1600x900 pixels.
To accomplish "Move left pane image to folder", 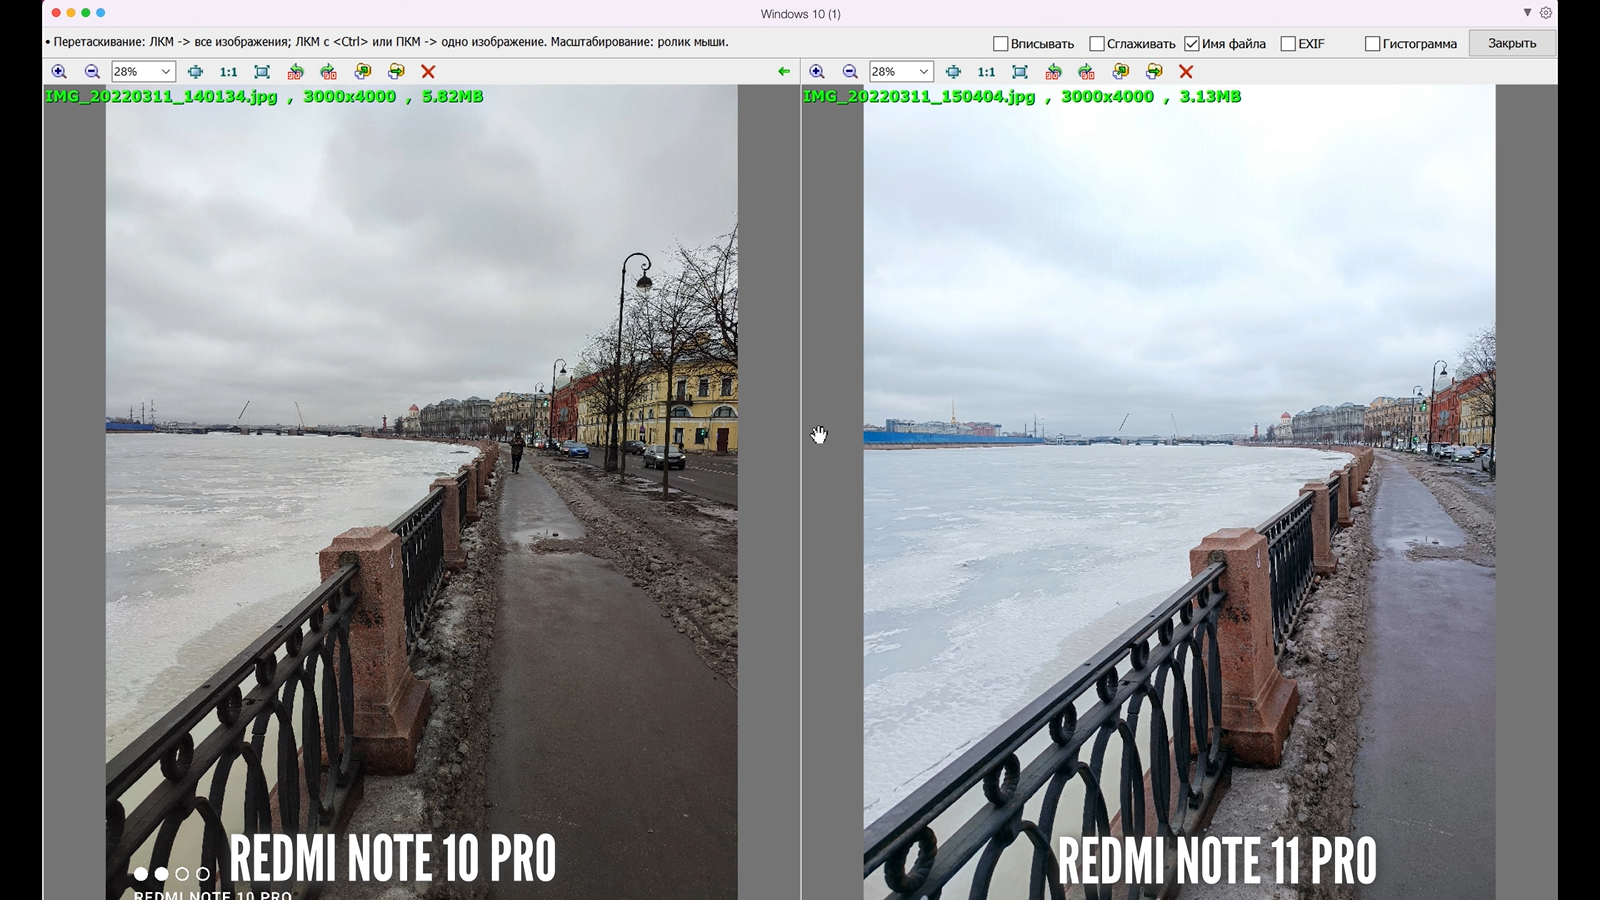I will [396, 72].
